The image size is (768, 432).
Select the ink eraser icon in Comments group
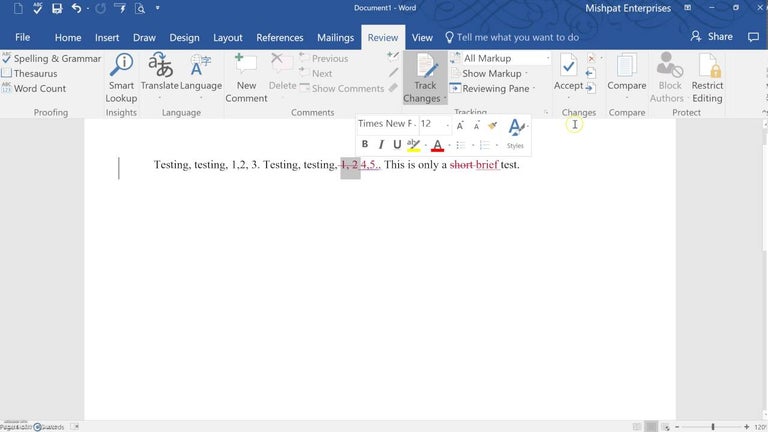point(393,88)
